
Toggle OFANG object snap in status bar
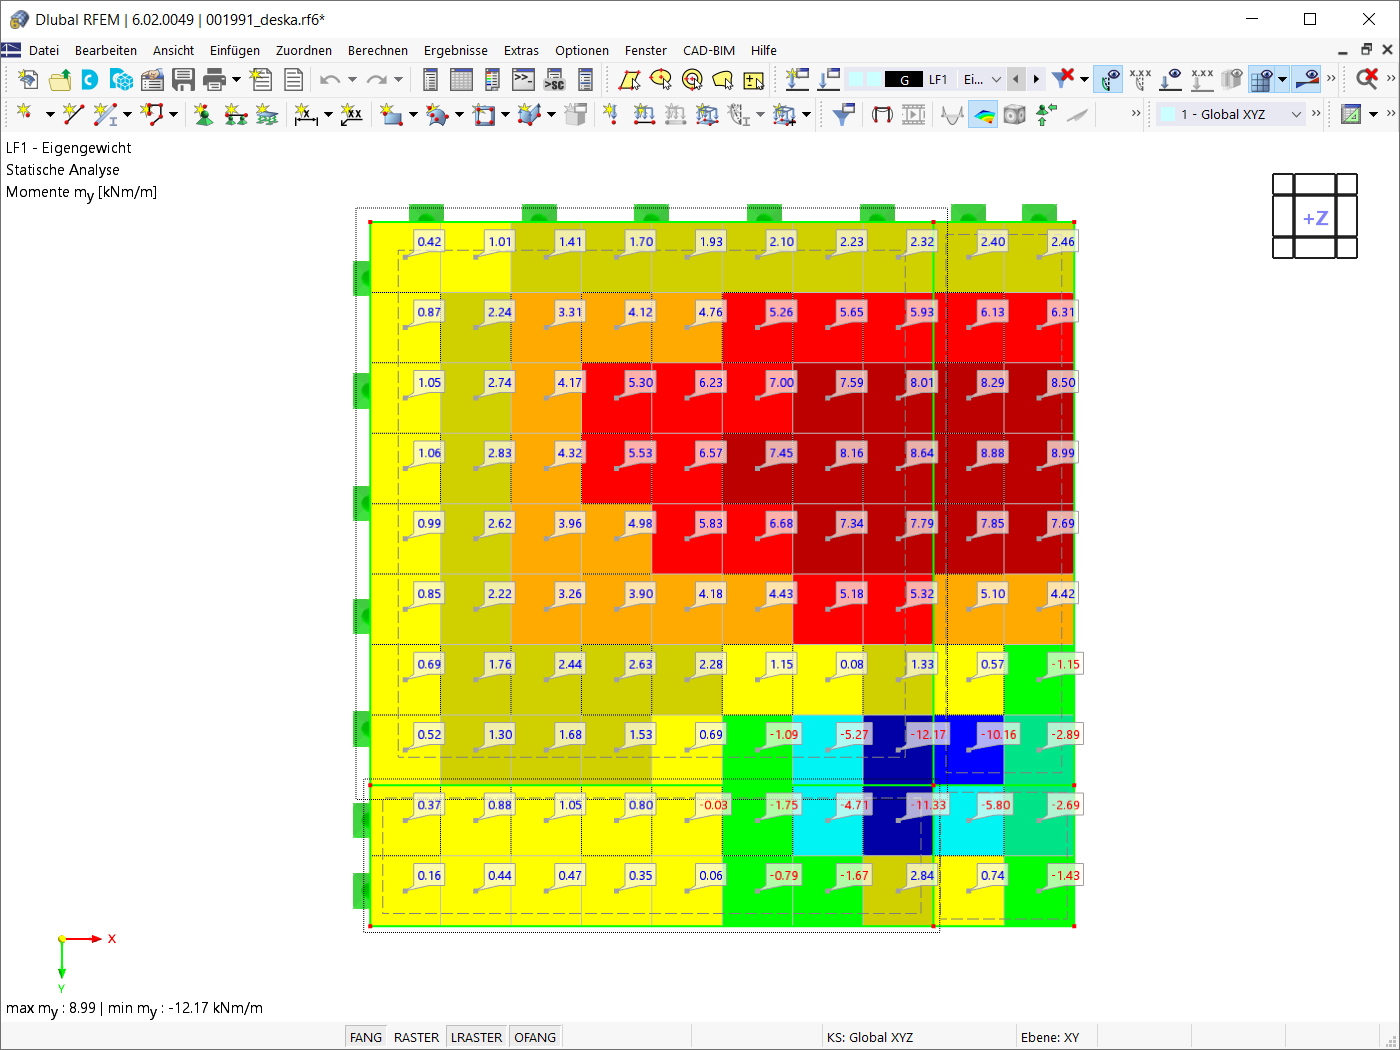[x=535, y=1037]
